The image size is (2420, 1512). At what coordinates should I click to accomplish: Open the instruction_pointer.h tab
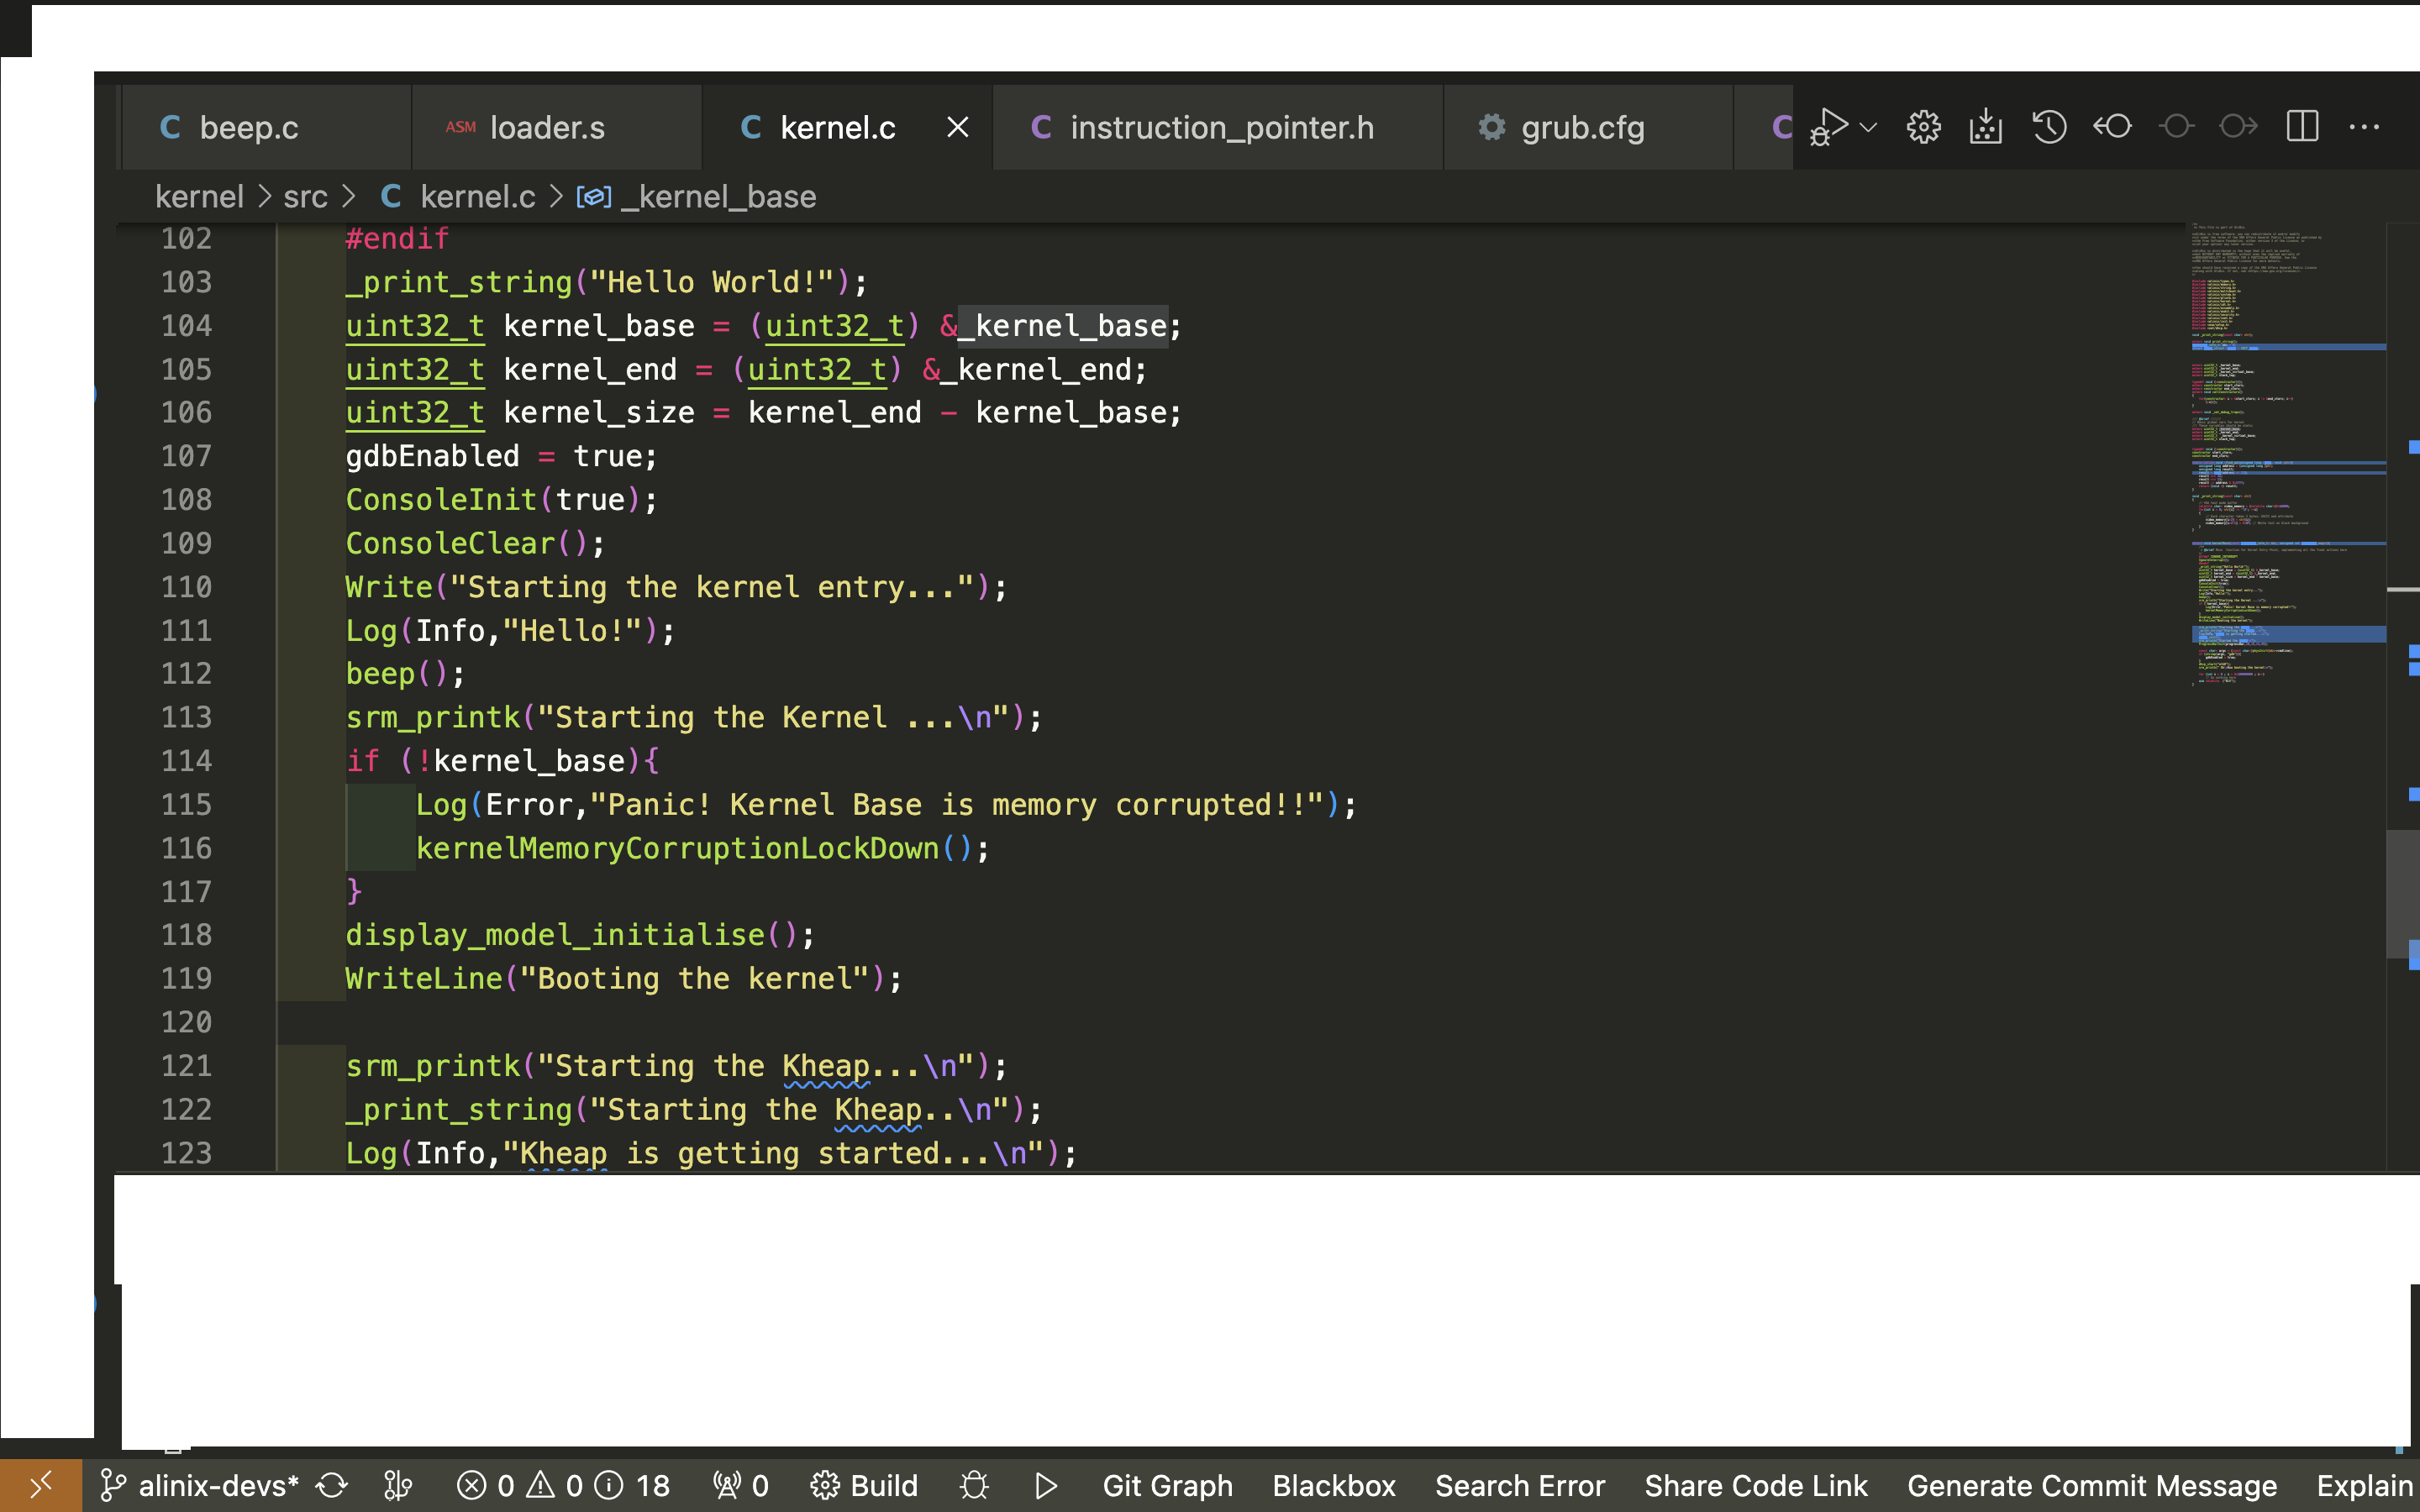[1218, 127]
